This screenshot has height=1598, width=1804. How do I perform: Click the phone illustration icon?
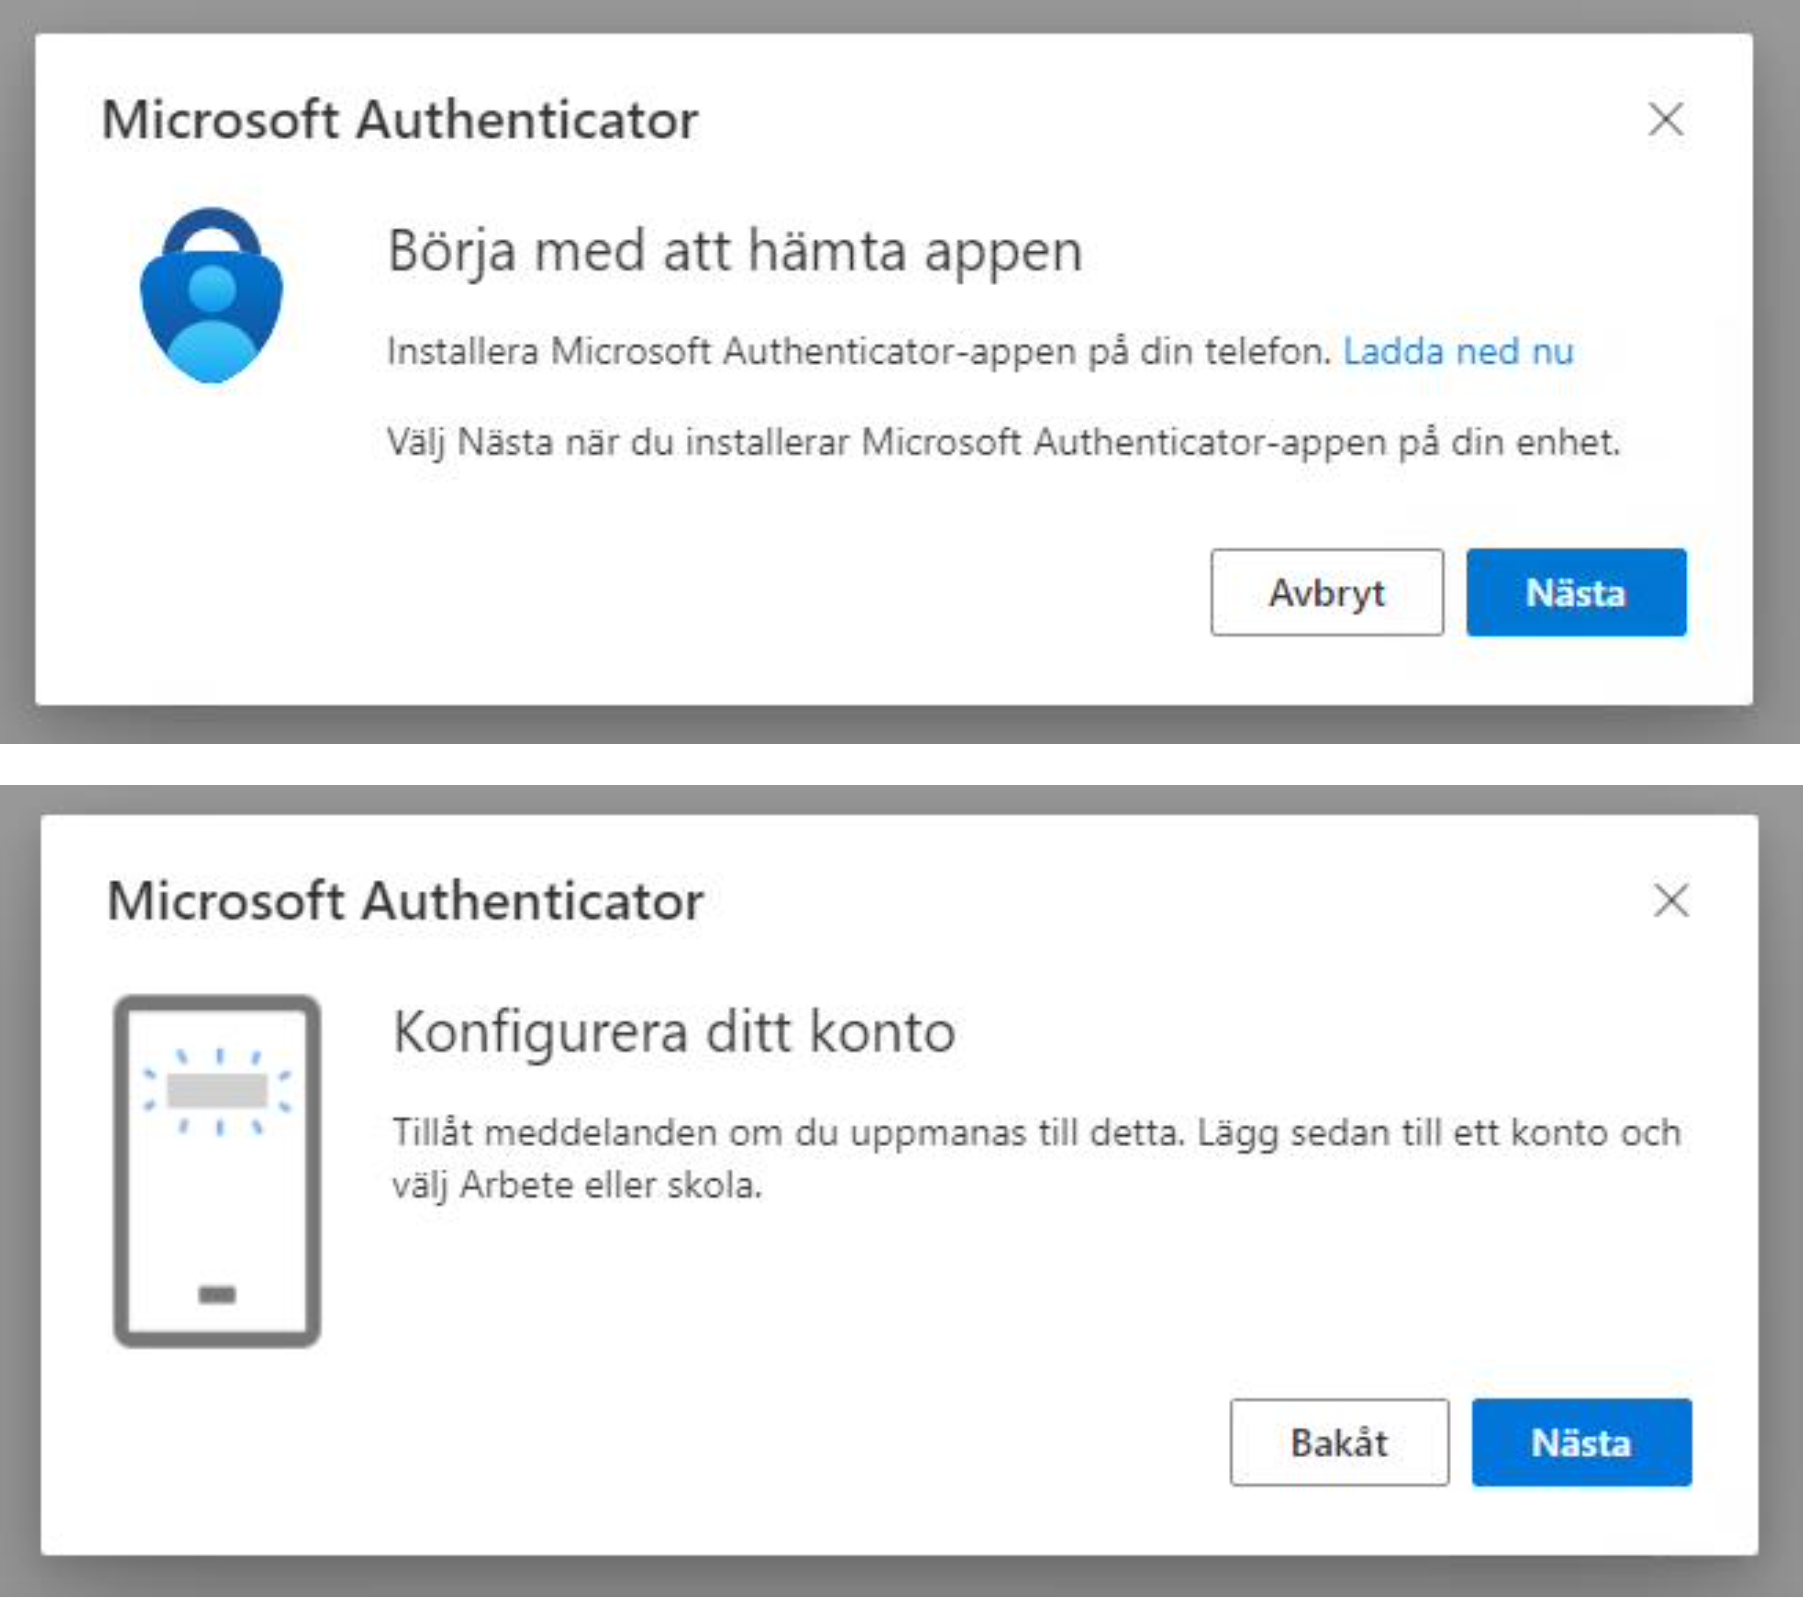pyautogui.click(x=217, y=1170)
